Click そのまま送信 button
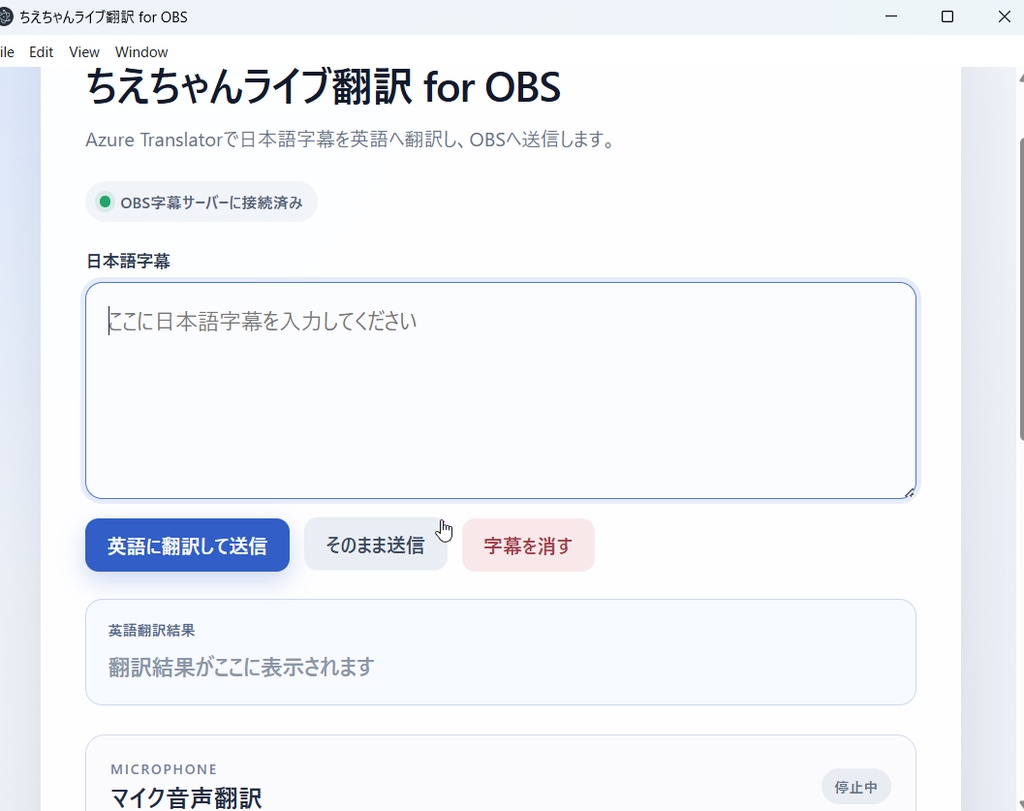The image size is (1024, 811). [x=376, y=545]
